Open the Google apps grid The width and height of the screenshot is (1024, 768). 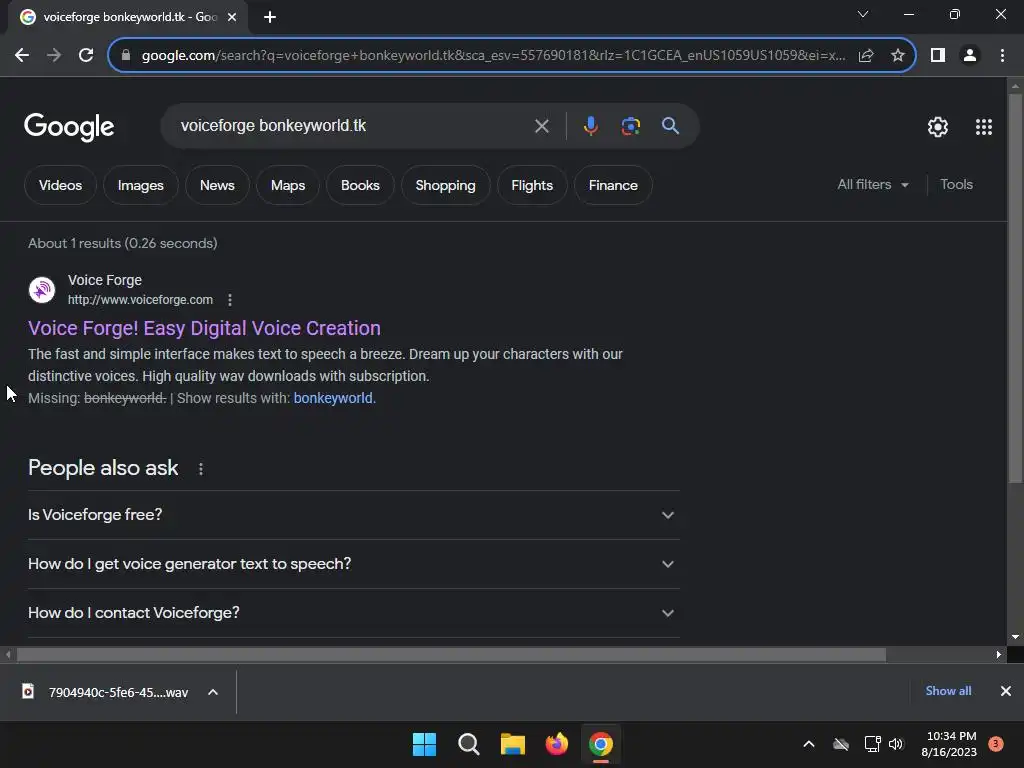pos(984,127)
